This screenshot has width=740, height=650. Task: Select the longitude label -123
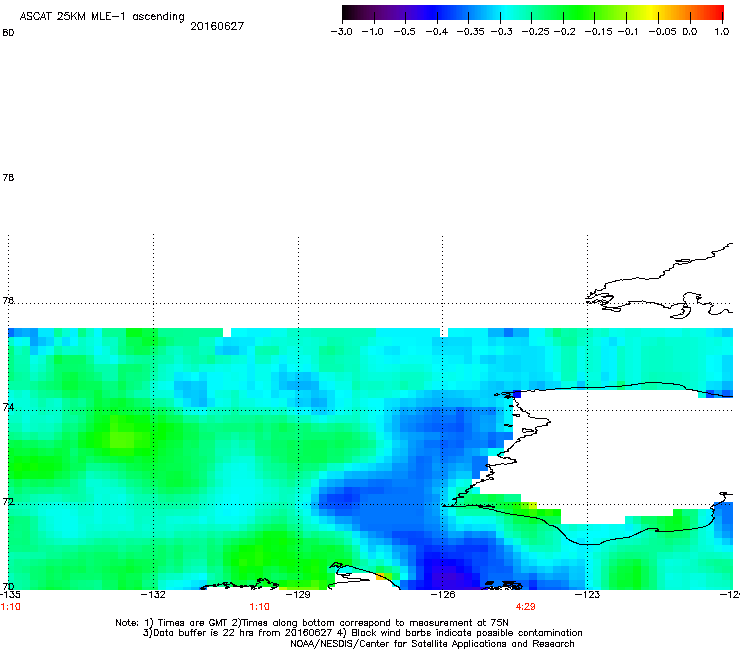588,595
